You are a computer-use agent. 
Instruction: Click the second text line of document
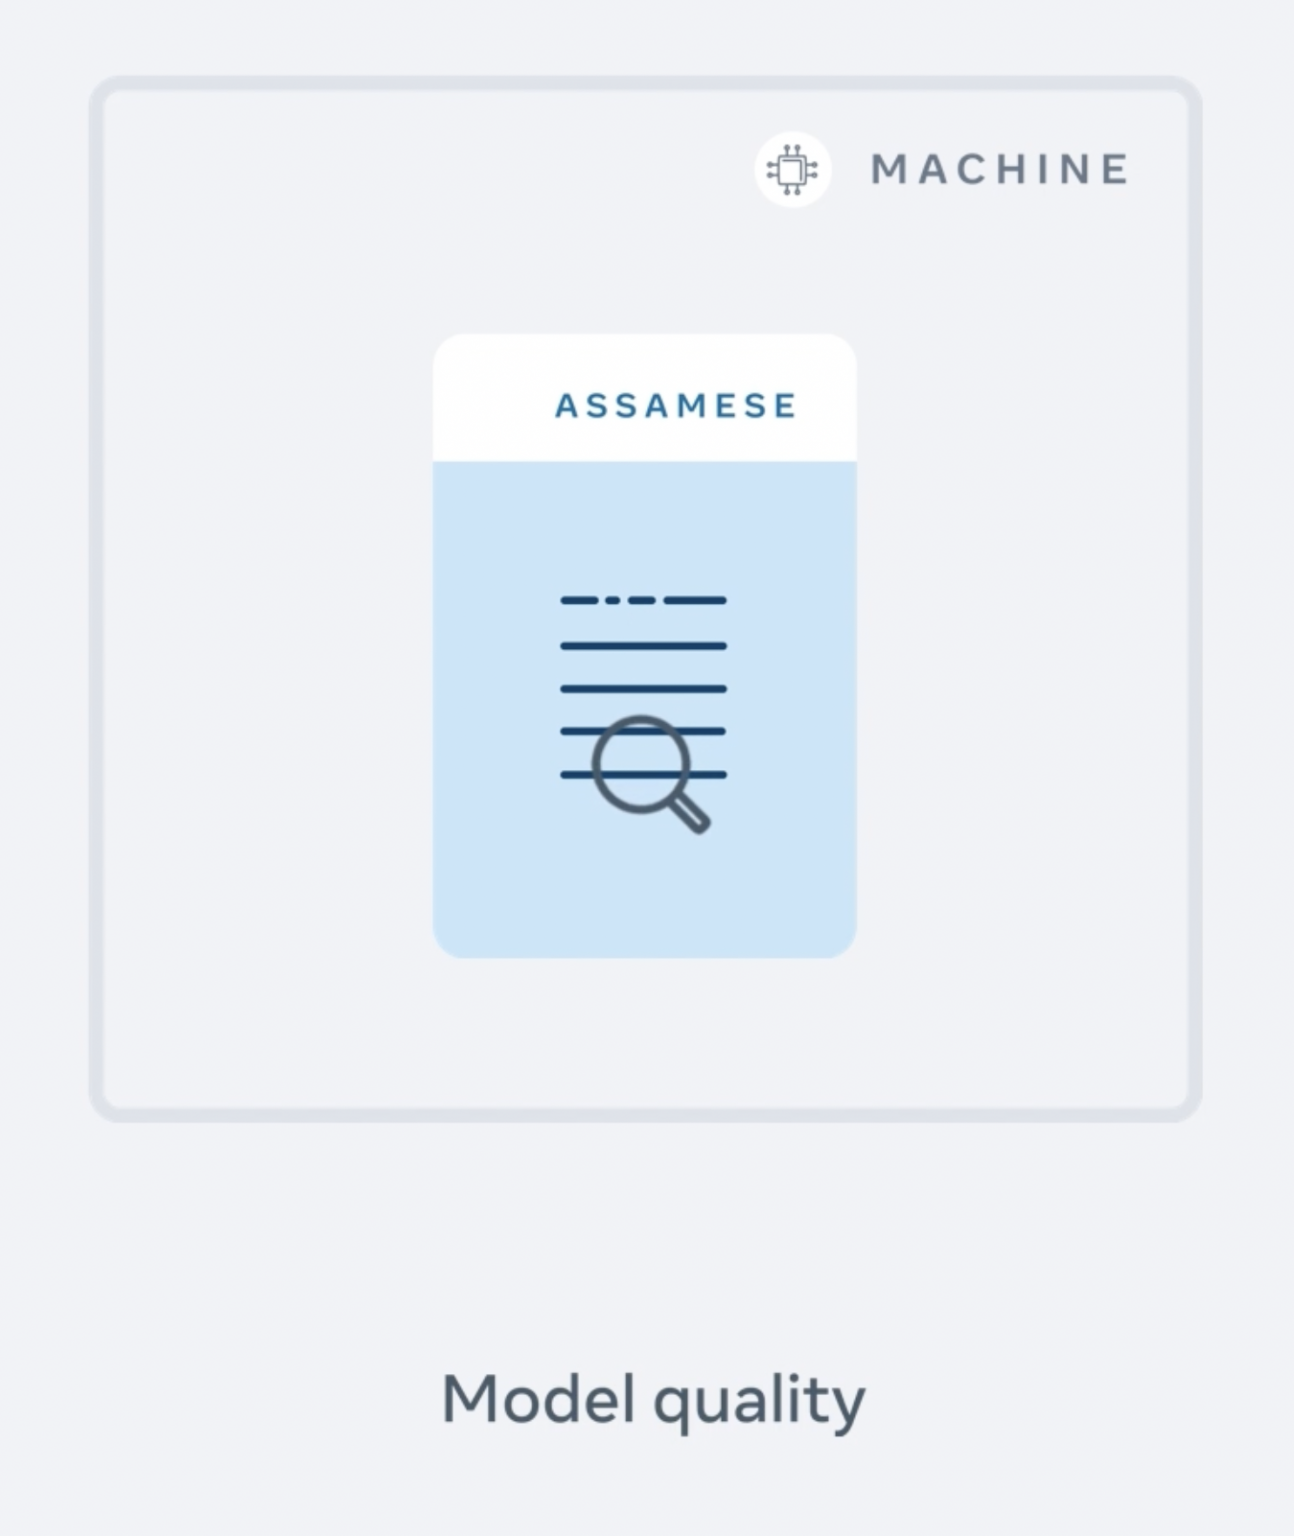(643, 646)
